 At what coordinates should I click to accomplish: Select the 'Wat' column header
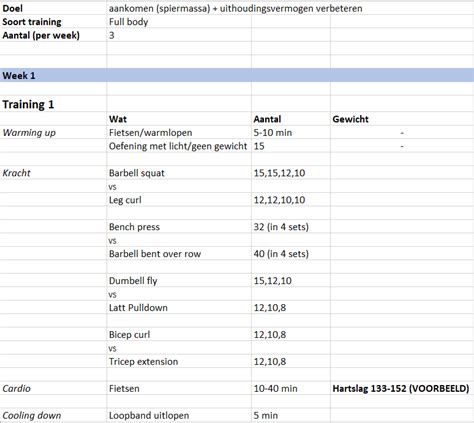coord(179,119)
